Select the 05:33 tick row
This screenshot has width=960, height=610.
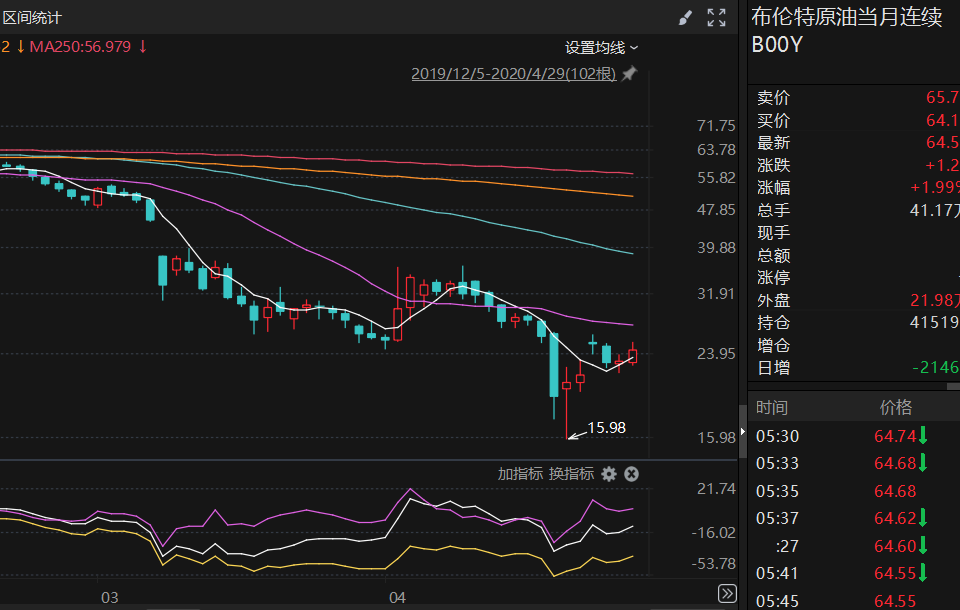(x=854, y=463)
